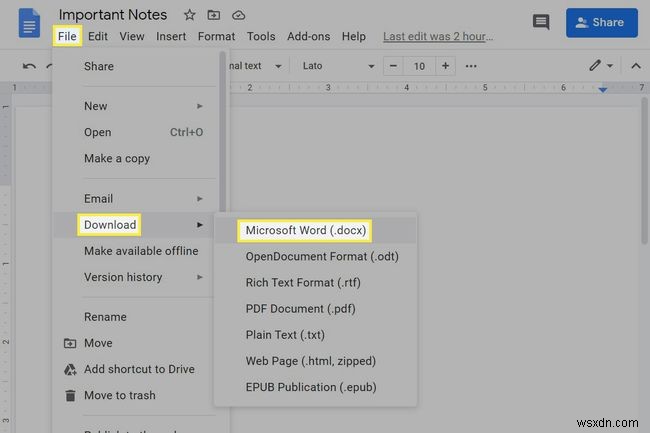Expand the Email submenu arrow
The width and height of the screenshot is (650, 433).
point(200,199)
